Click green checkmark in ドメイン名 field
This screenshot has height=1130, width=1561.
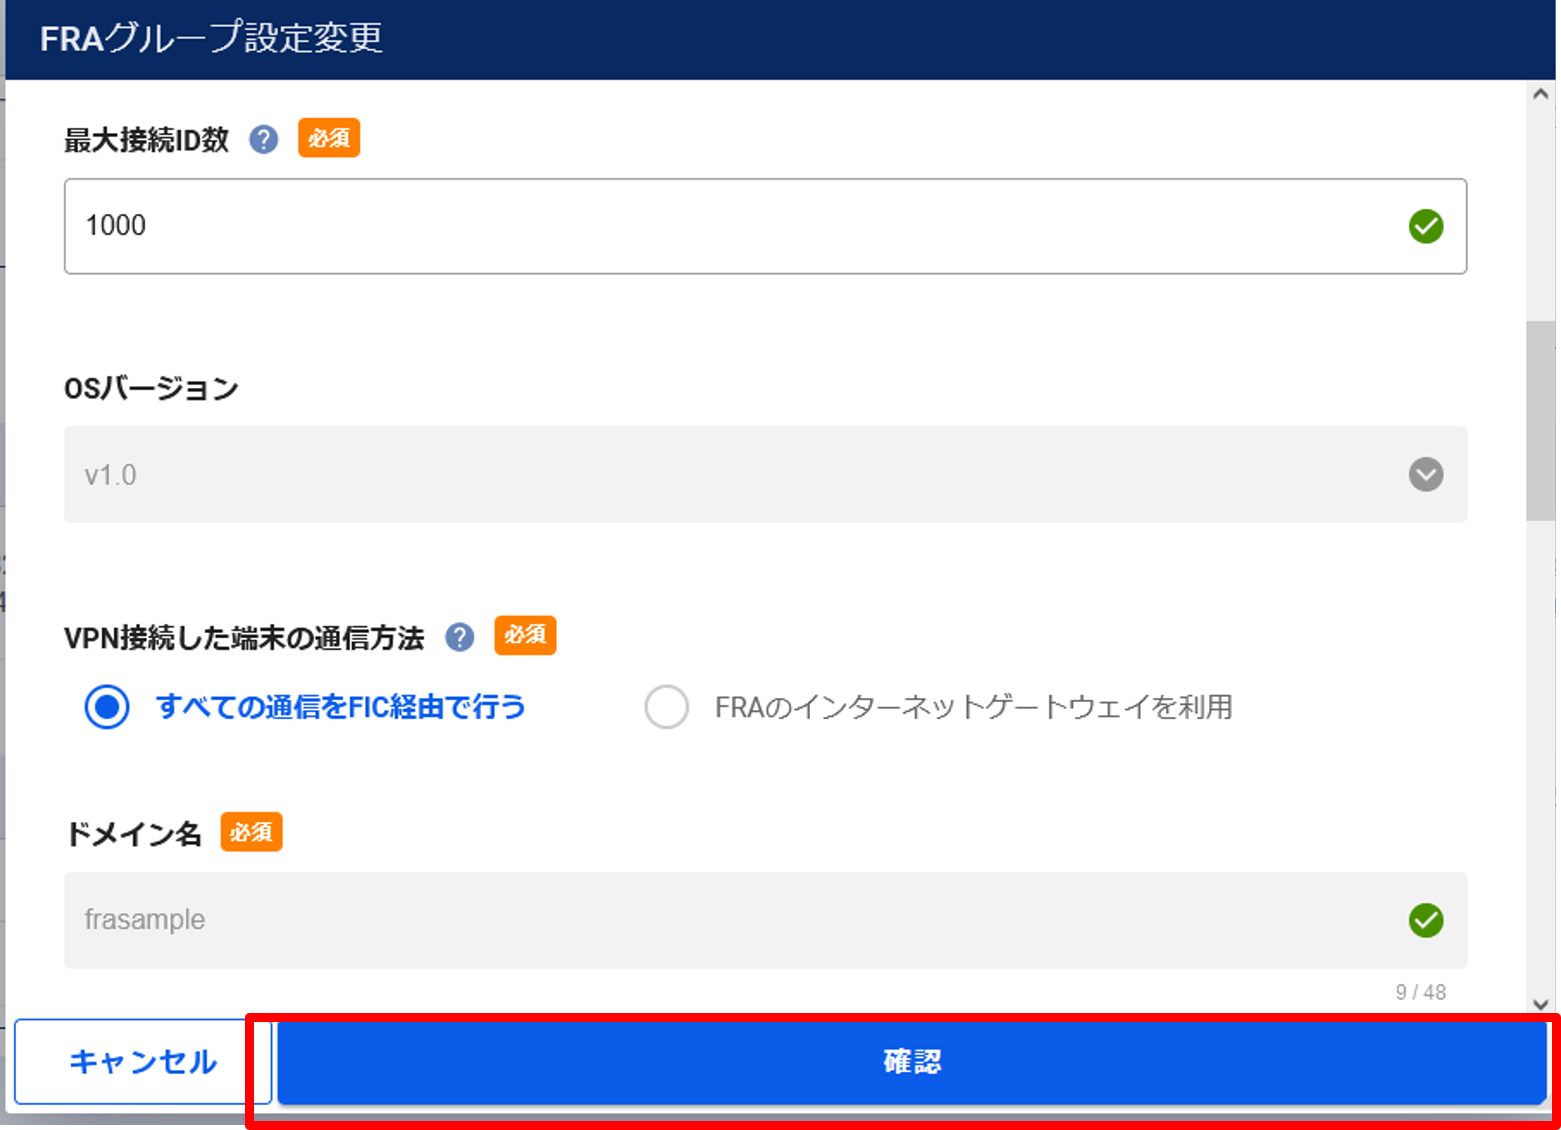point(1425,920)
